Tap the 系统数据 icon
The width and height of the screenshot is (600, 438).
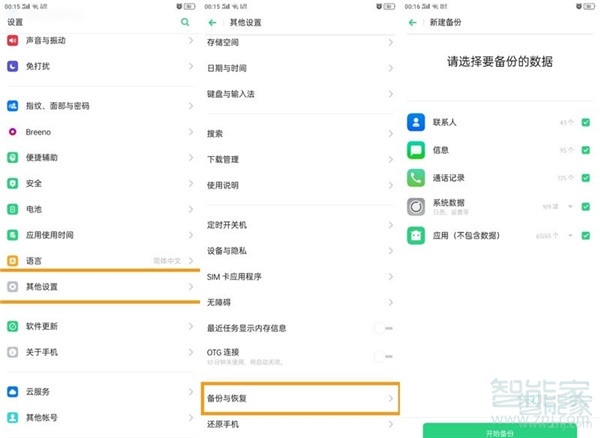click(416, 207)
